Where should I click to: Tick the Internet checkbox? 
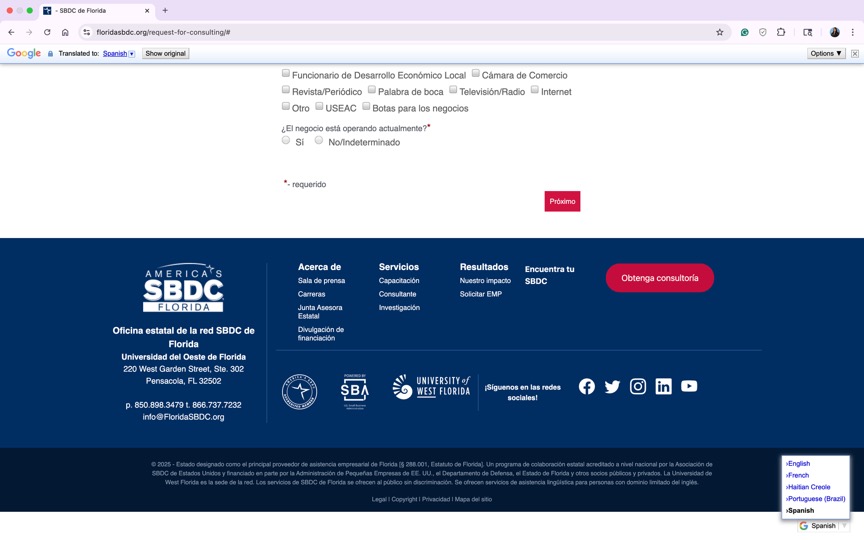point(535,90)
